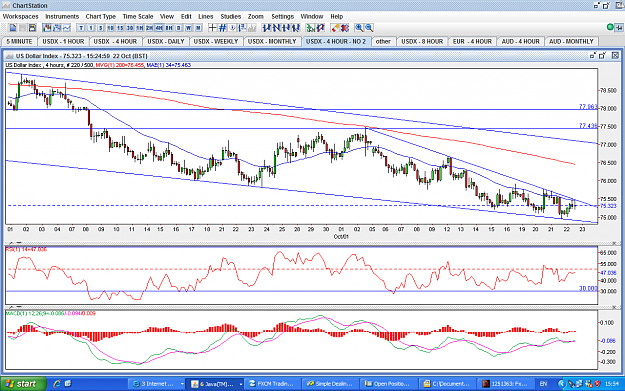The width and height of the screenshot is (625, 391).
Task: Switch to the AUD - 4 HOUR tab
Action: coord(521,41)
